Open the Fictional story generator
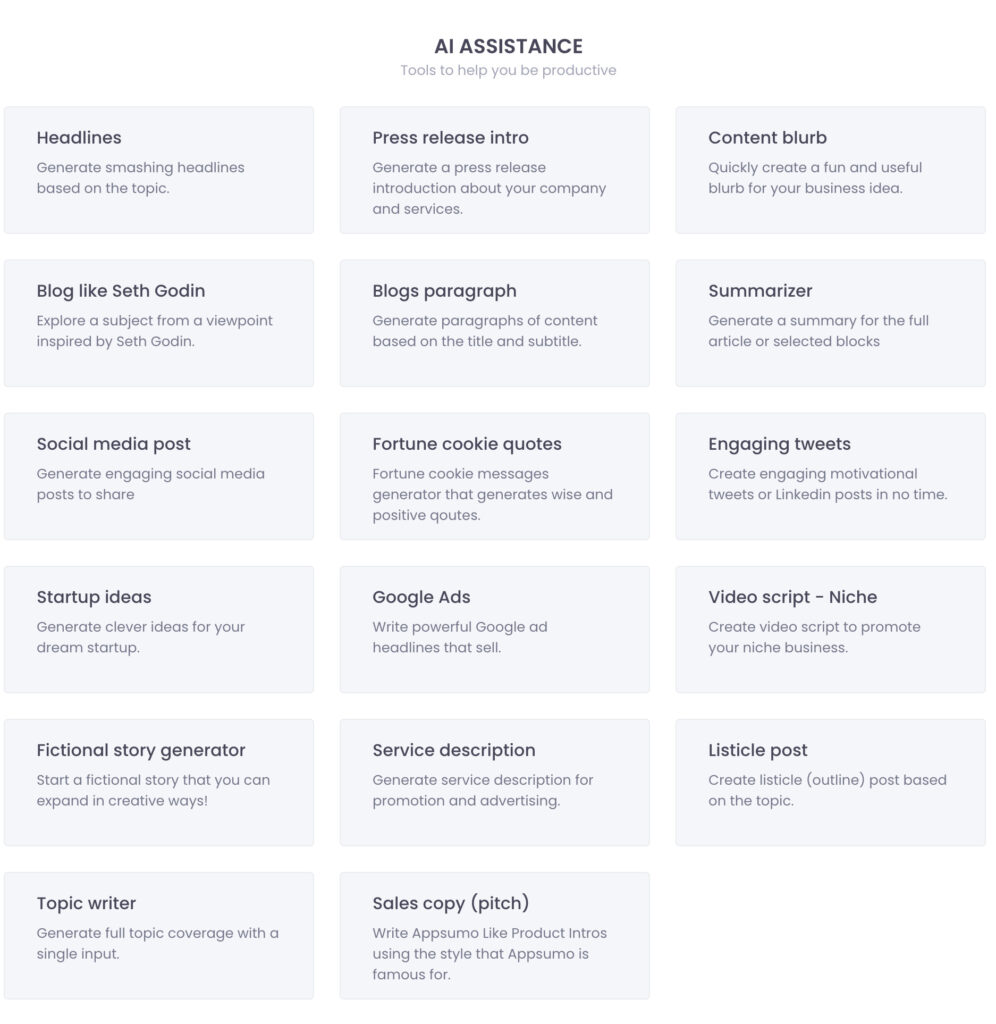996x1024 pixels. coord(158,781)
